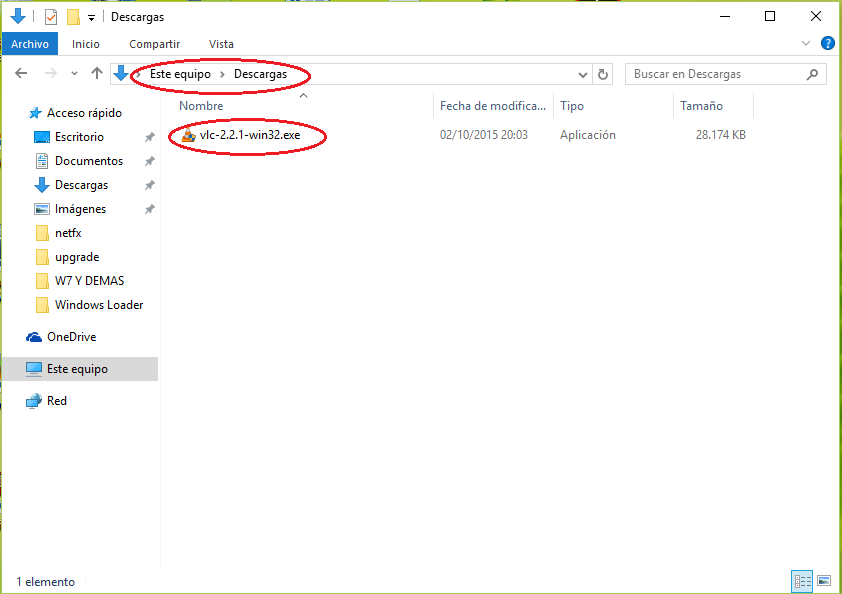Click the Descargas window title bar icon
Viewport: 842px width, 594px height.
coord(18,16)
